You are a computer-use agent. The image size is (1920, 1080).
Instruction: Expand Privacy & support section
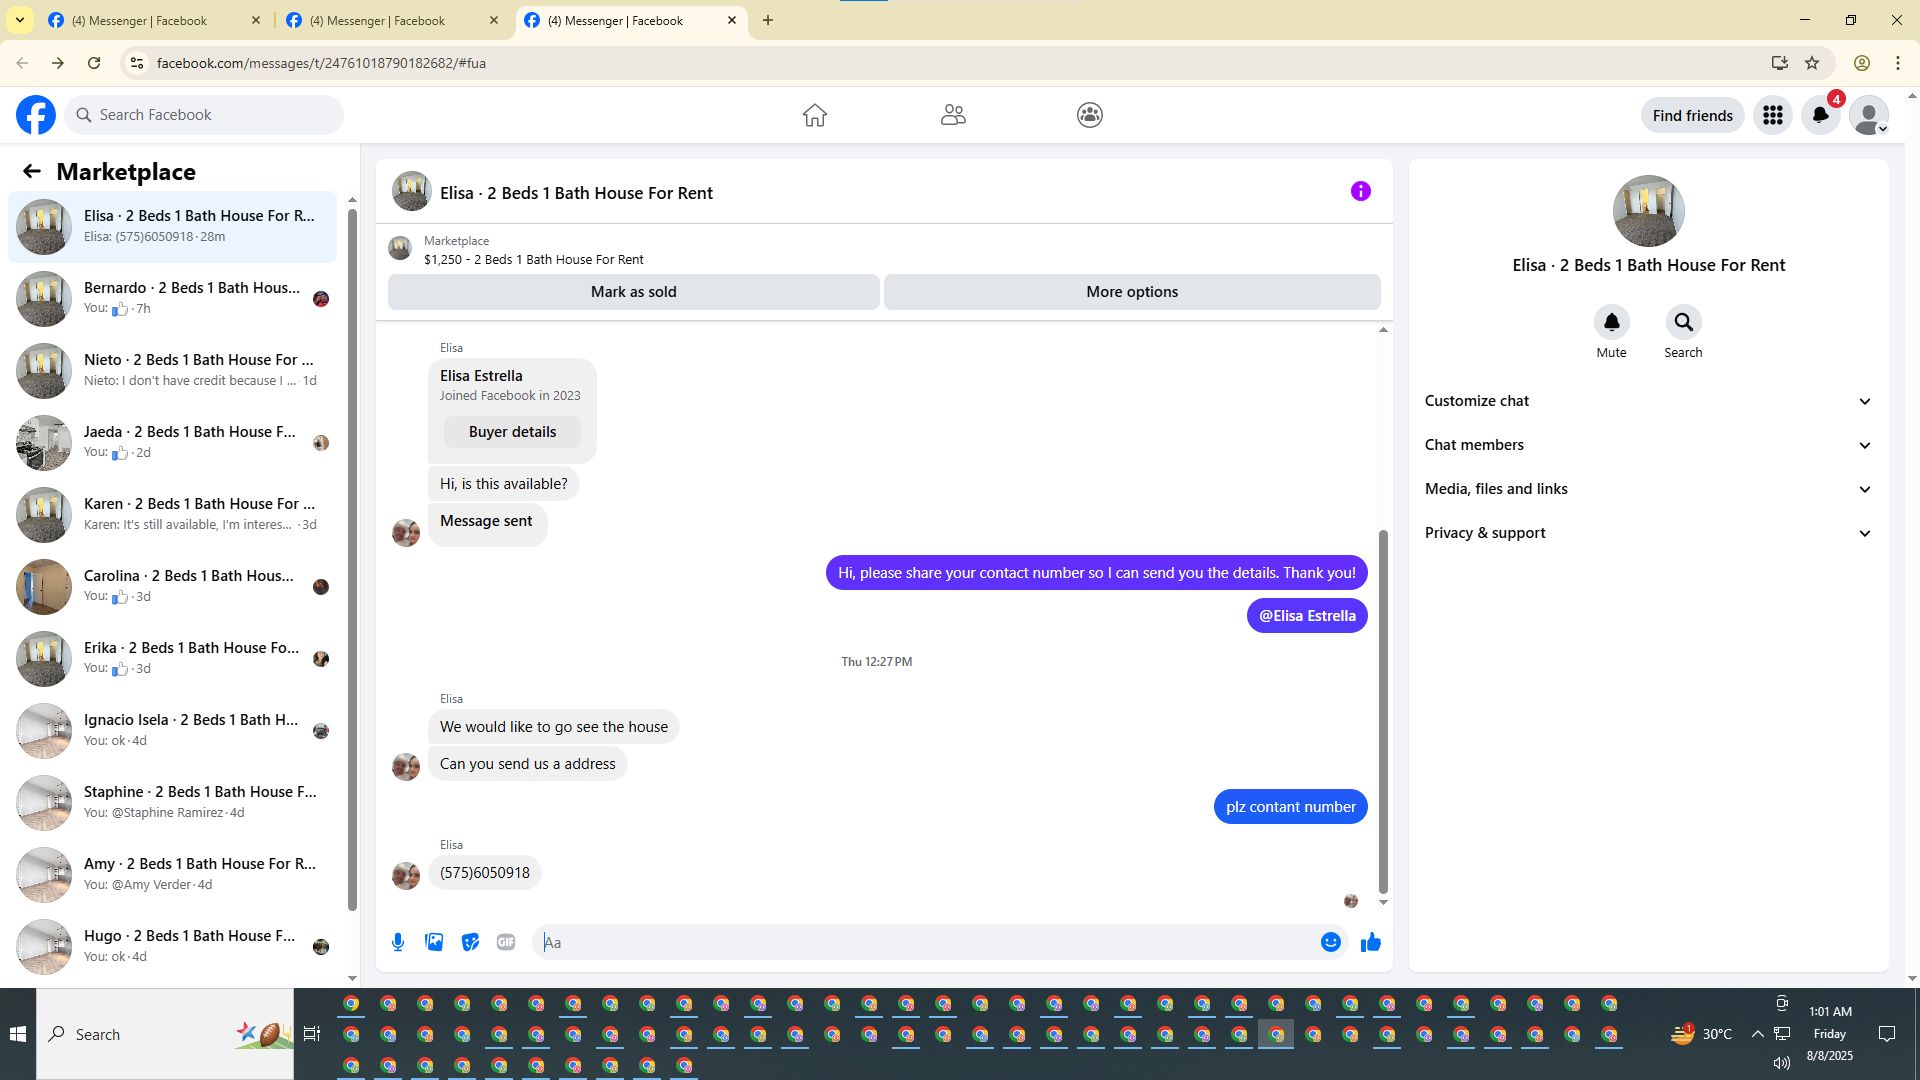[1647, 533]
